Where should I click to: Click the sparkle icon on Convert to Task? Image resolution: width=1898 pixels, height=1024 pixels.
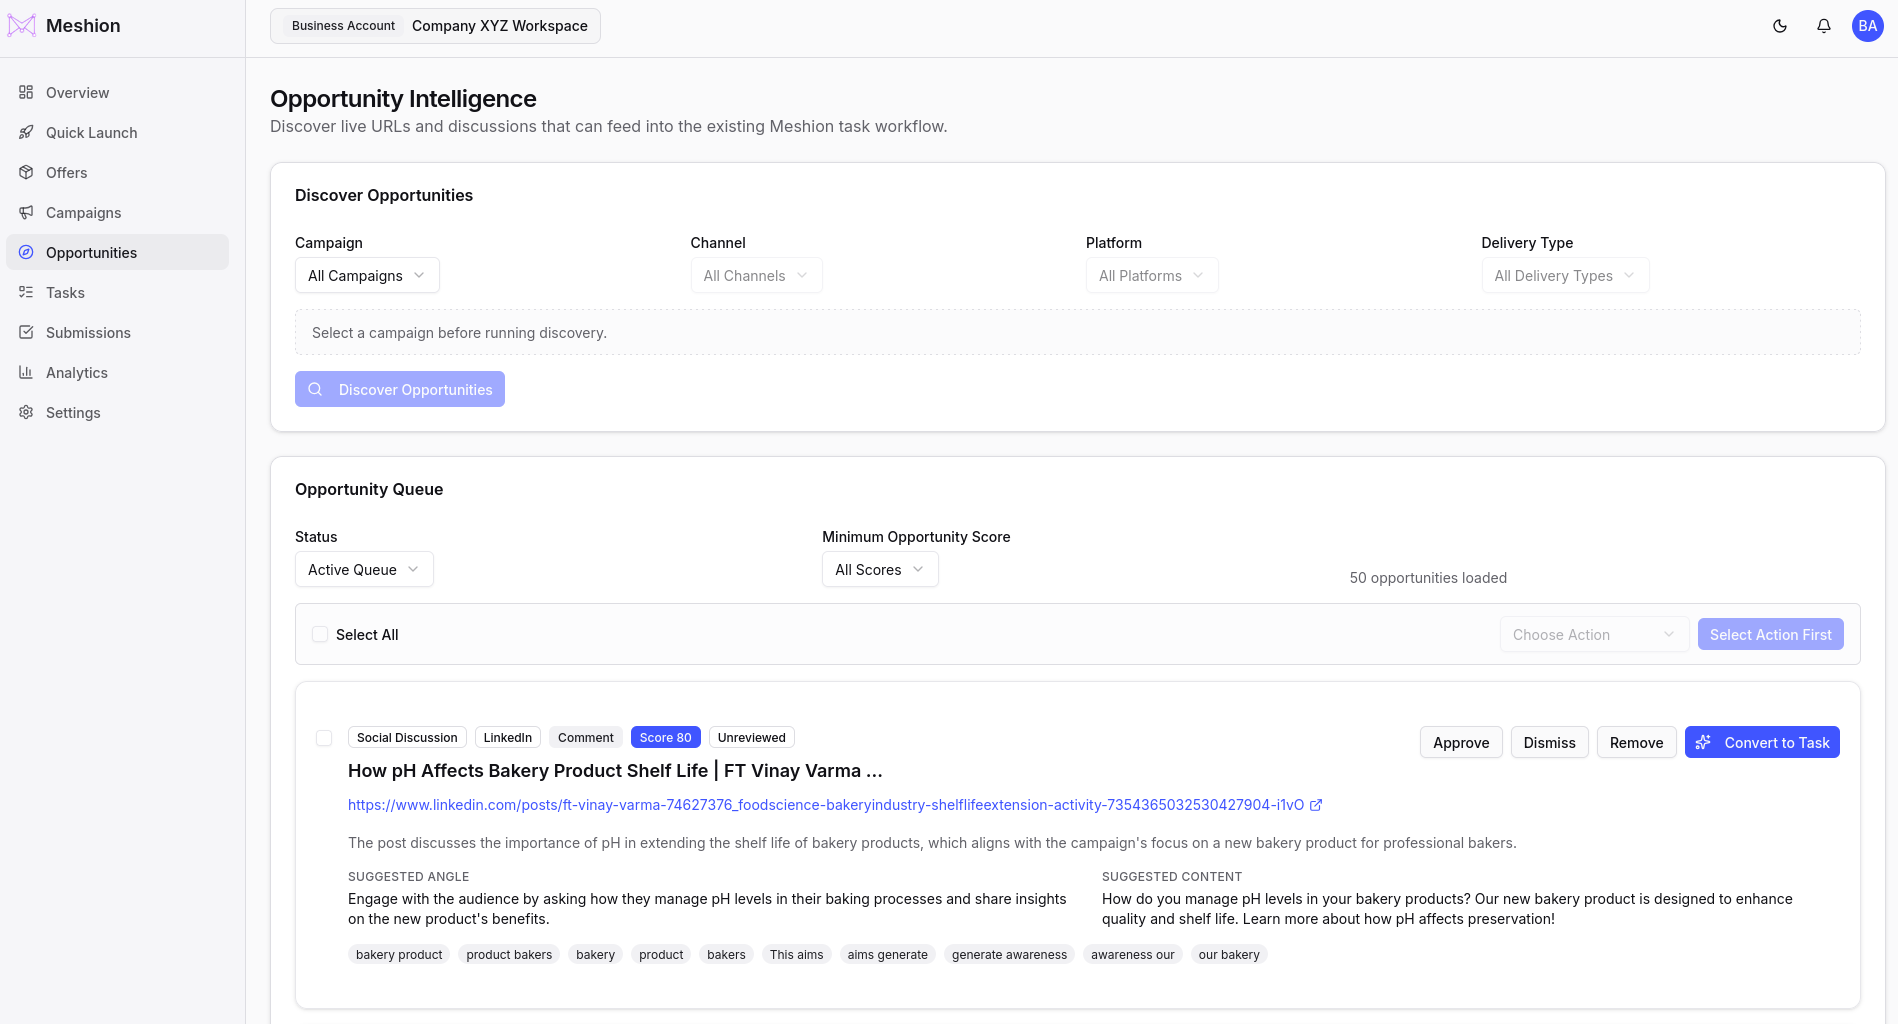[1703, 742]
